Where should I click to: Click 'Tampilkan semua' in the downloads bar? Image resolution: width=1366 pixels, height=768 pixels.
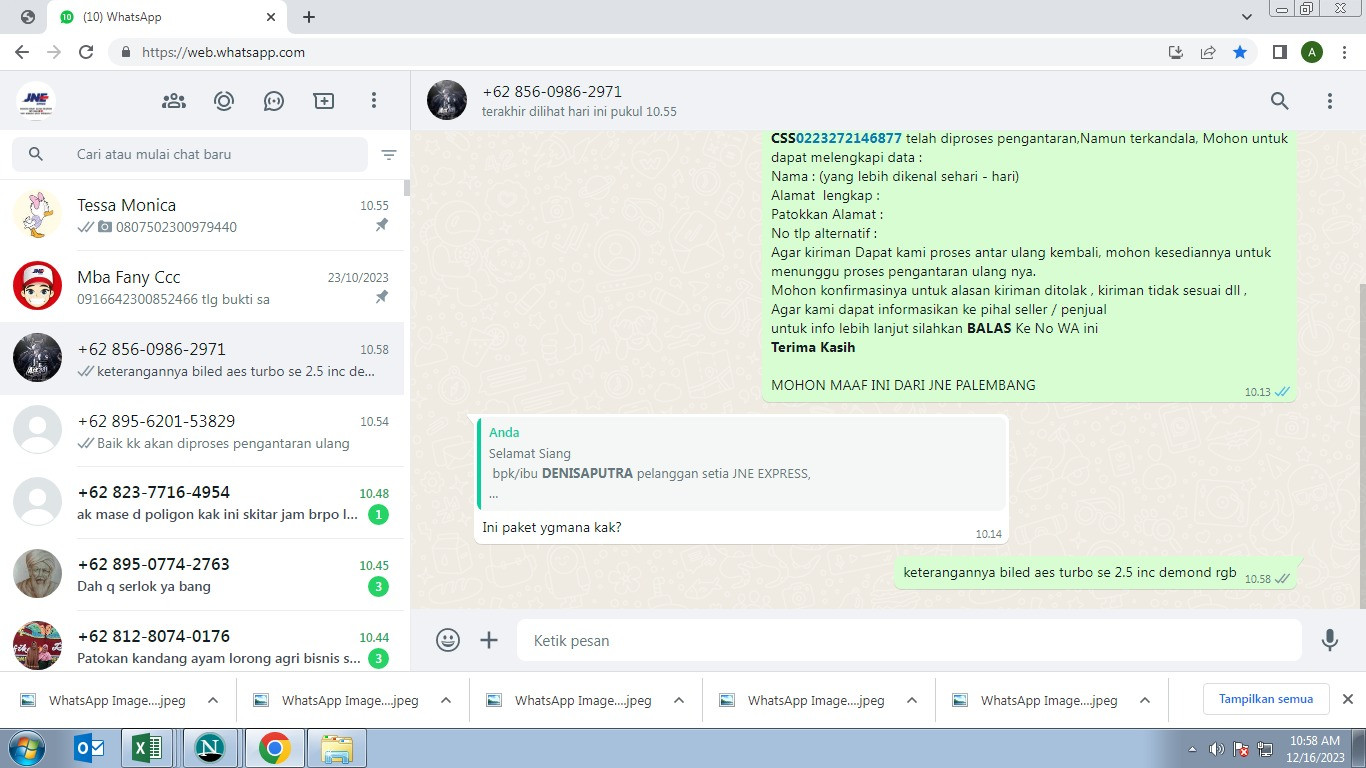click(x=1265, y=699)
